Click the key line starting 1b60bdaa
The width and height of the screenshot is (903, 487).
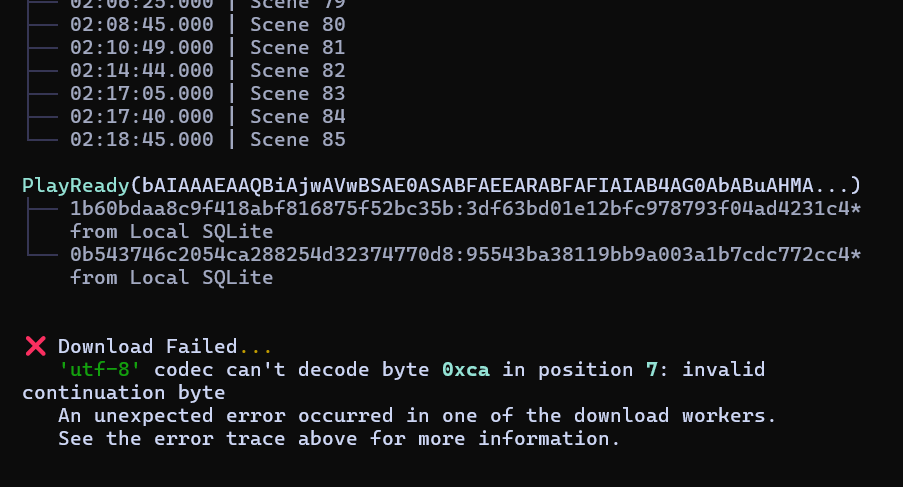pyautogui.click(x=465, y=209)
